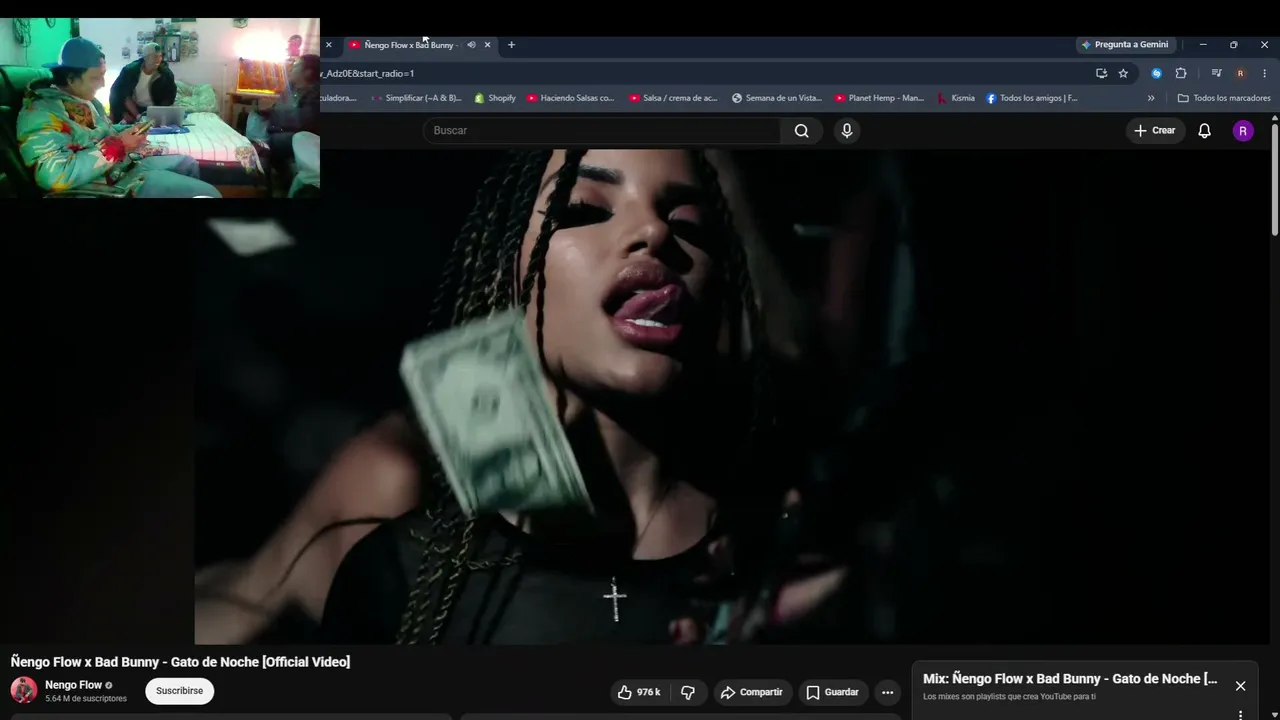
Task: Save video with the Guardar button
Action: pos(832,692)
